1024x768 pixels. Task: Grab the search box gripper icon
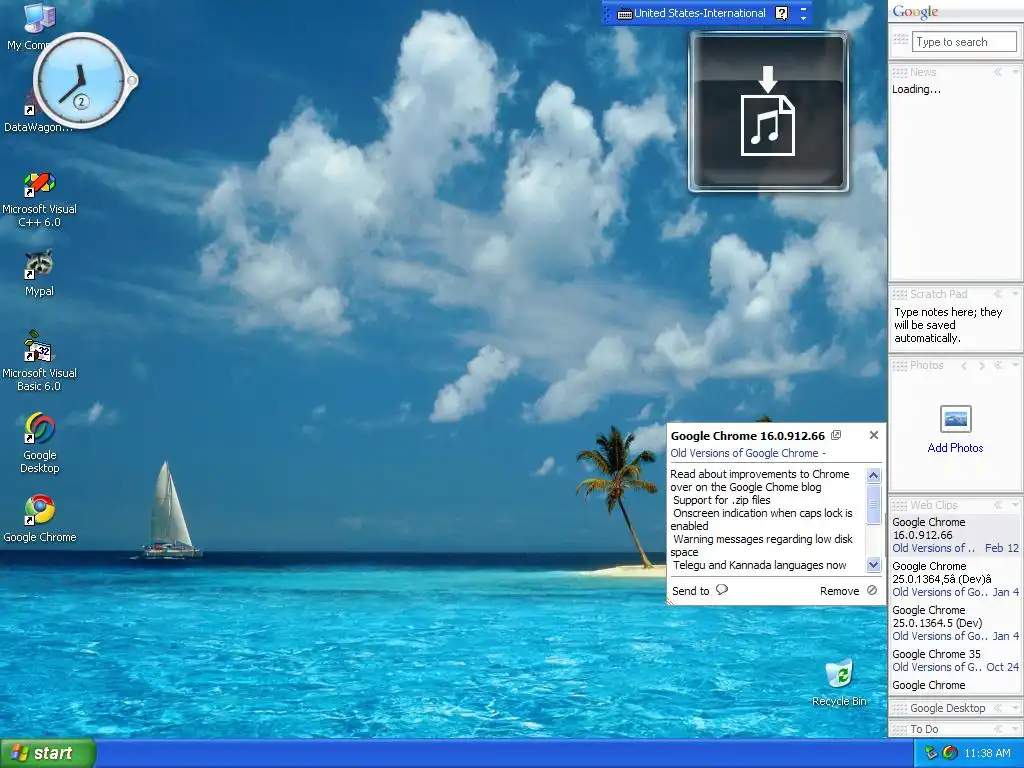(901, 39)
